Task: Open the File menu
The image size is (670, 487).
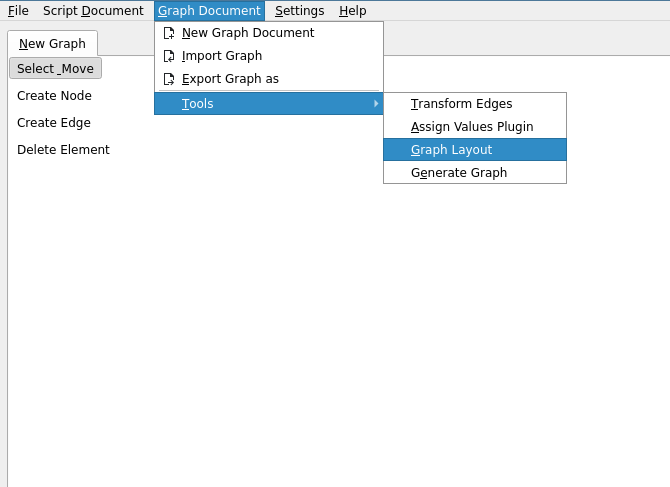Action: [x=18, y=11]
